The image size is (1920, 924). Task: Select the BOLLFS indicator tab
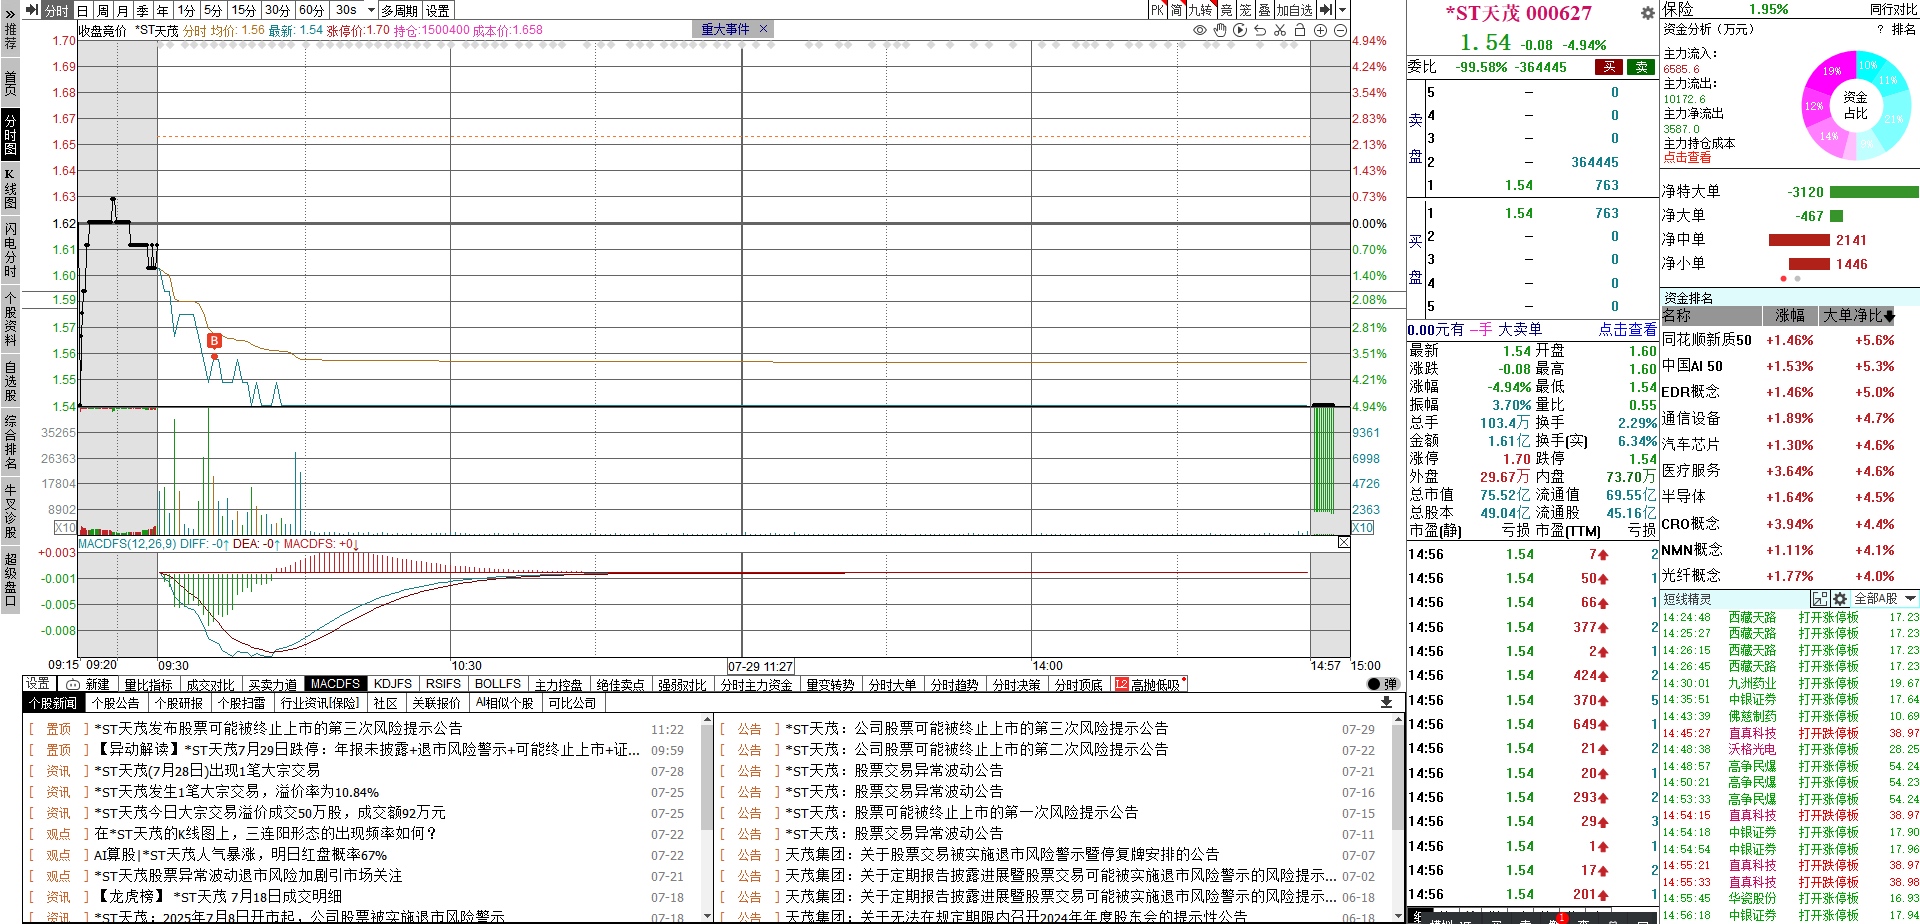498,684
